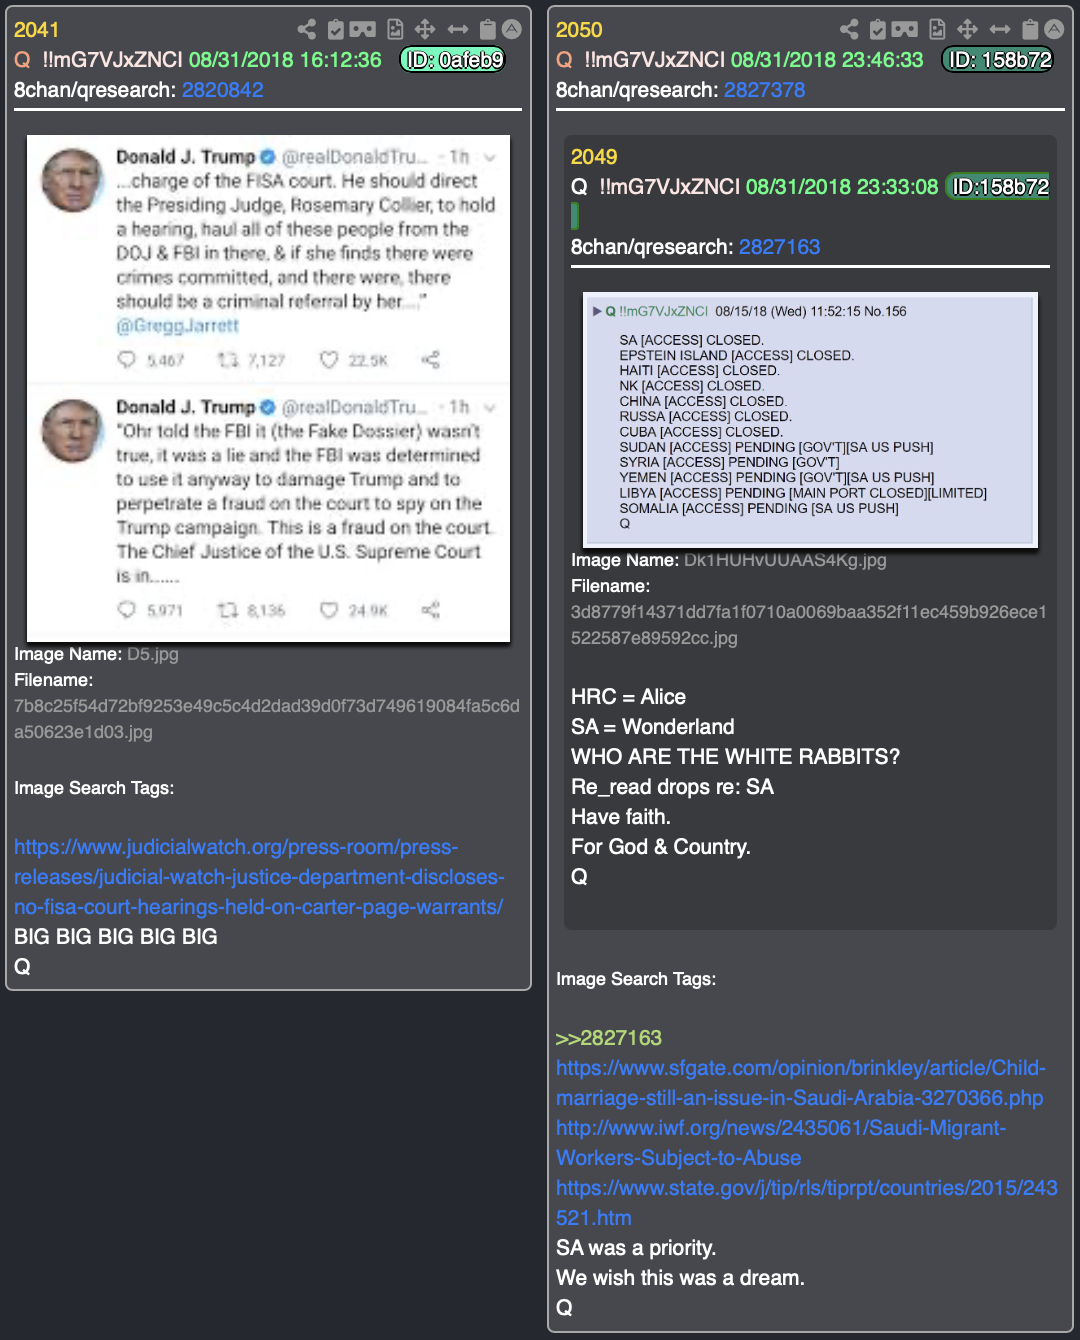1080x1340 pixels.
Task: Open the judicialwatch.org press release link
Action: [x=259, y=877]
